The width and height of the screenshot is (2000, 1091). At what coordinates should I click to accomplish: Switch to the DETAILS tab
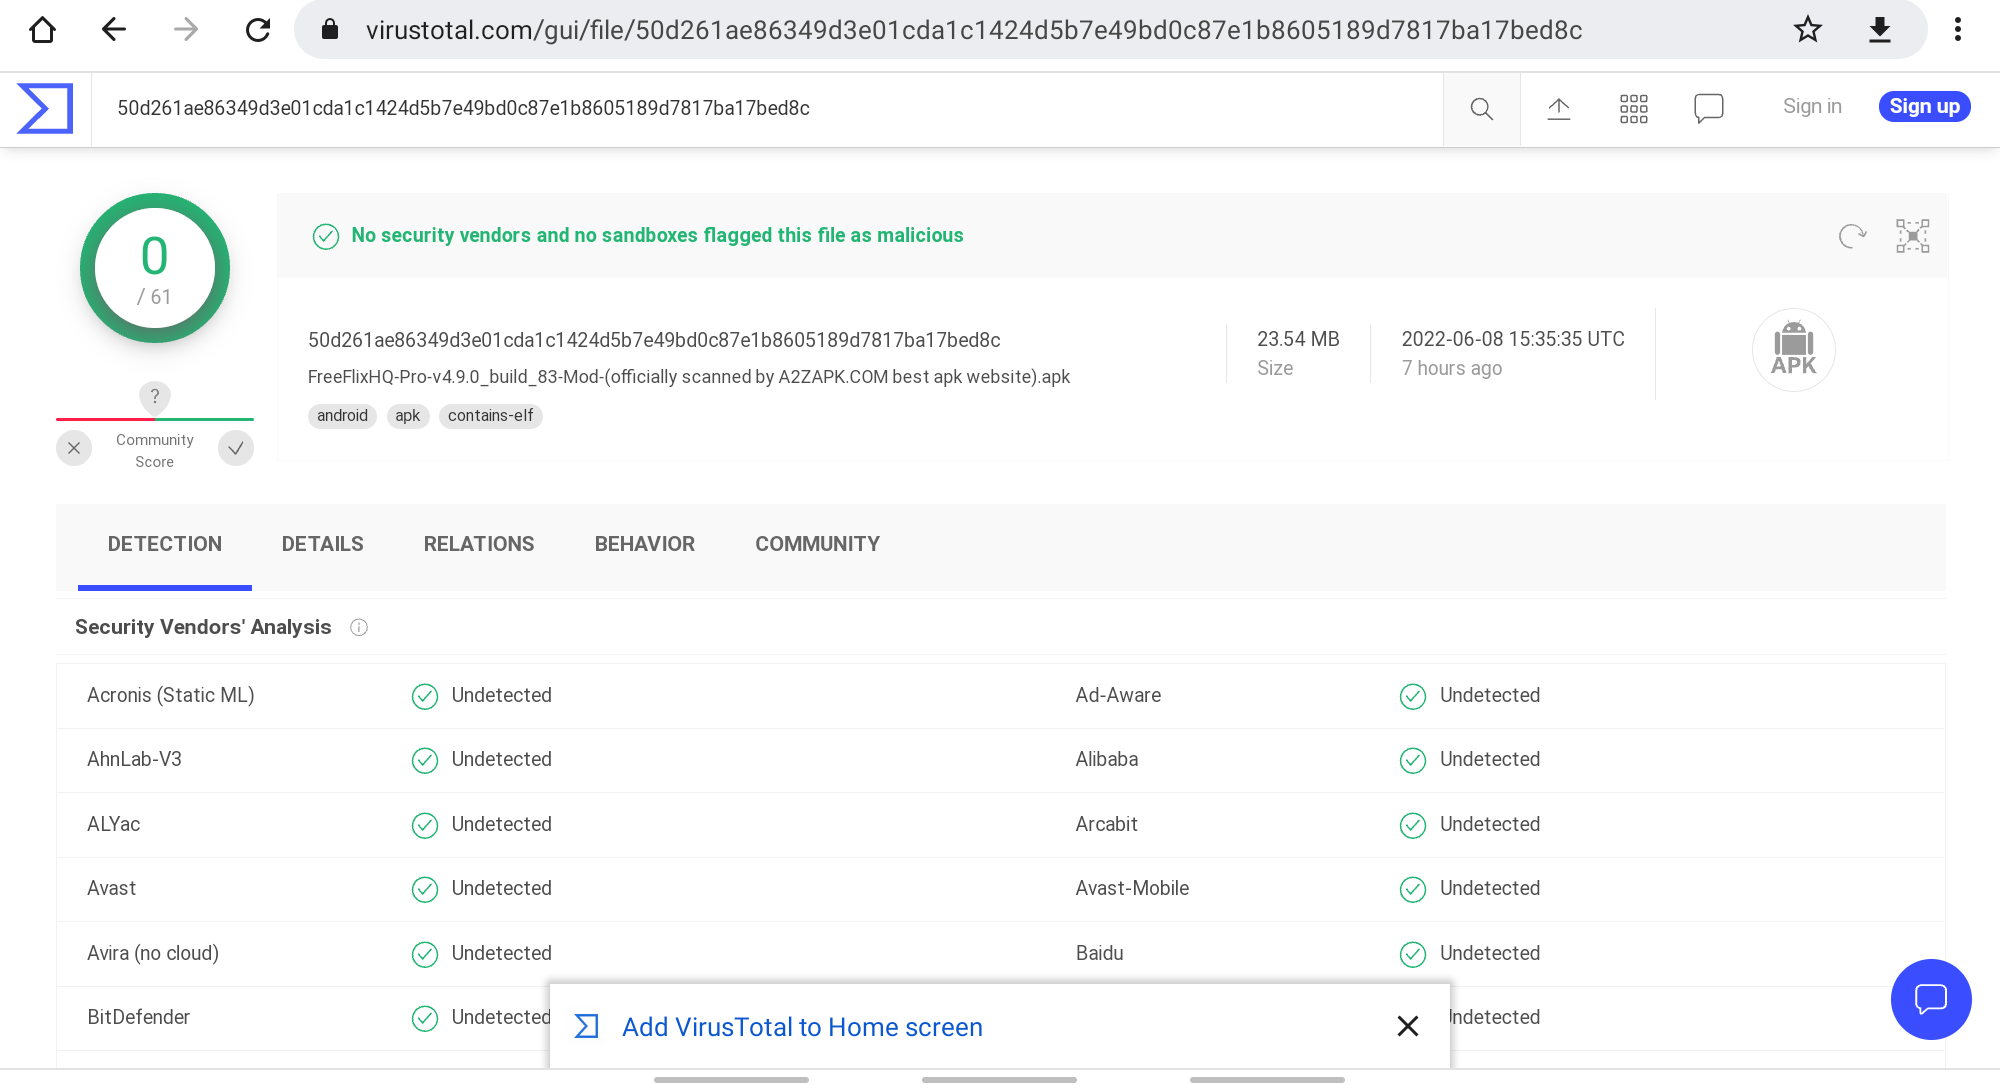pos(322,544)
